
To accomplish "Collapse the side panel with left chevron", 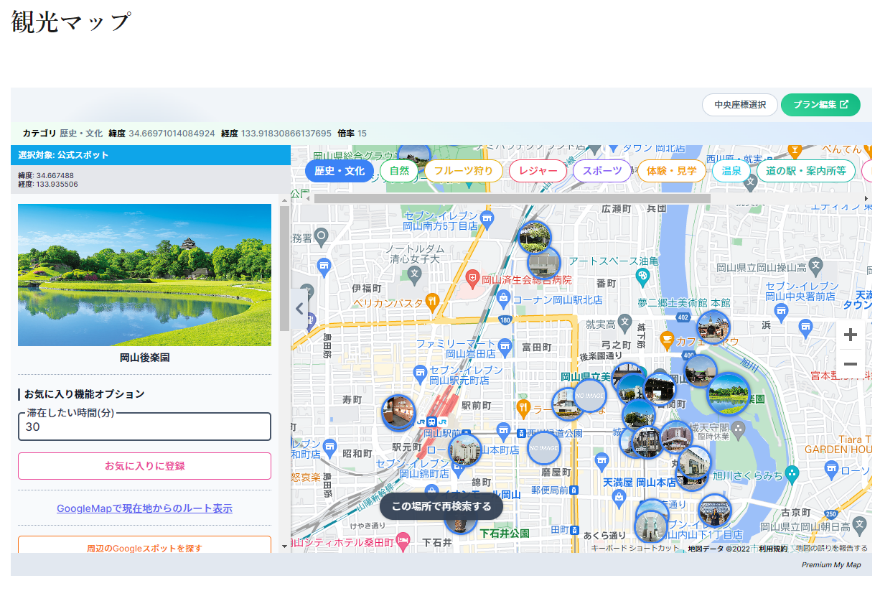I will [x=300, y=308].
